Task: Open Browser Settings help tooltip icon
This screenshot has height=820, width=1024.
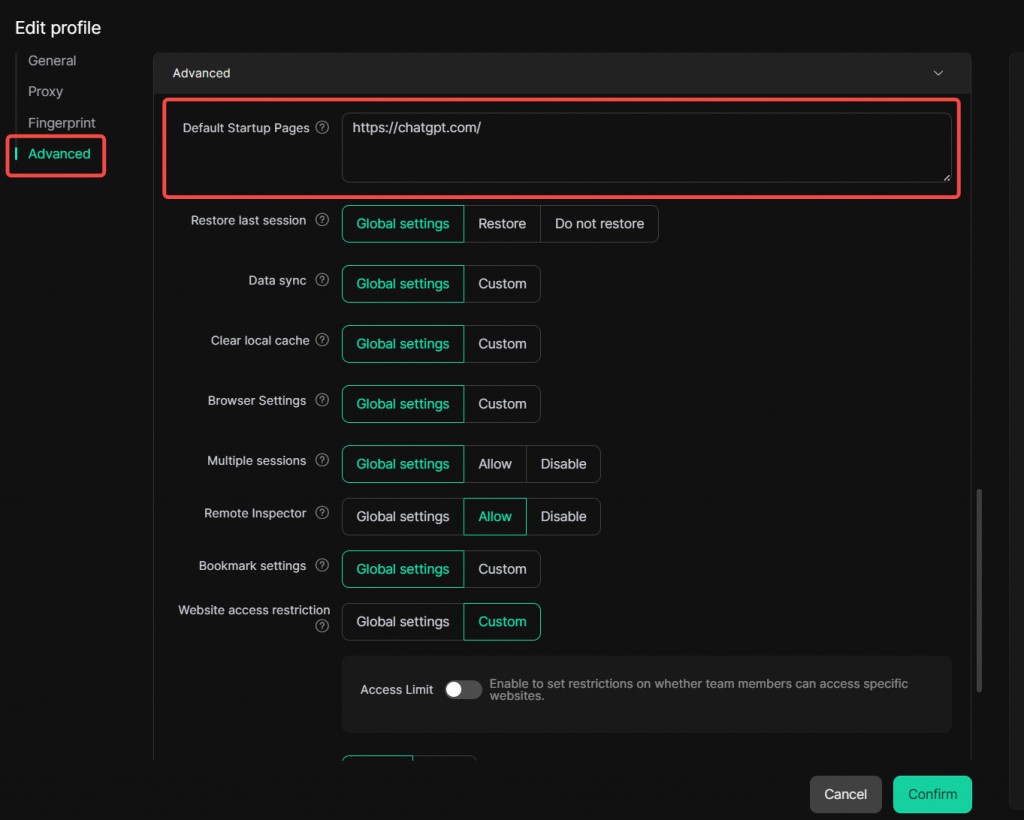Action: click(322, 400)
